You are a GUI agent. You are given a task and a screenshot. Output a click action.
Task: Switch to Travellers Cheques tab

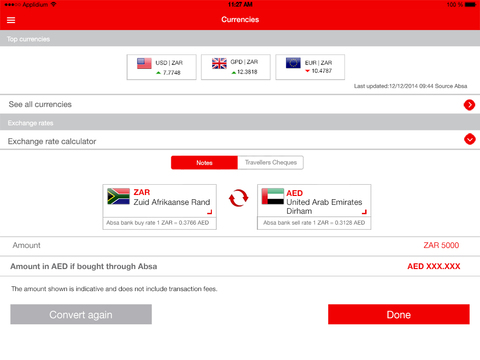[x=271, y=163]
